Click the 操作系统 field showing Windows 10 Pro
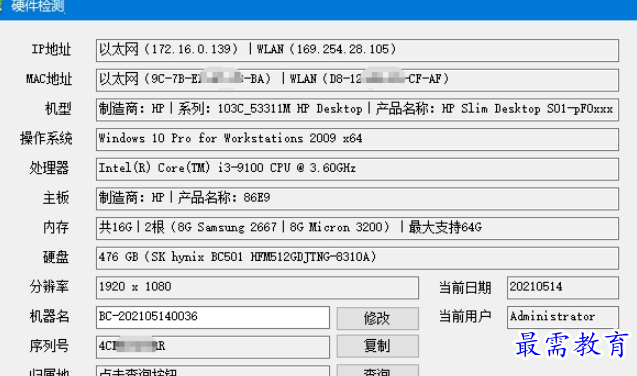Image resolution: width=637 pixels, height=376 pixels. [x=357, y=139]
